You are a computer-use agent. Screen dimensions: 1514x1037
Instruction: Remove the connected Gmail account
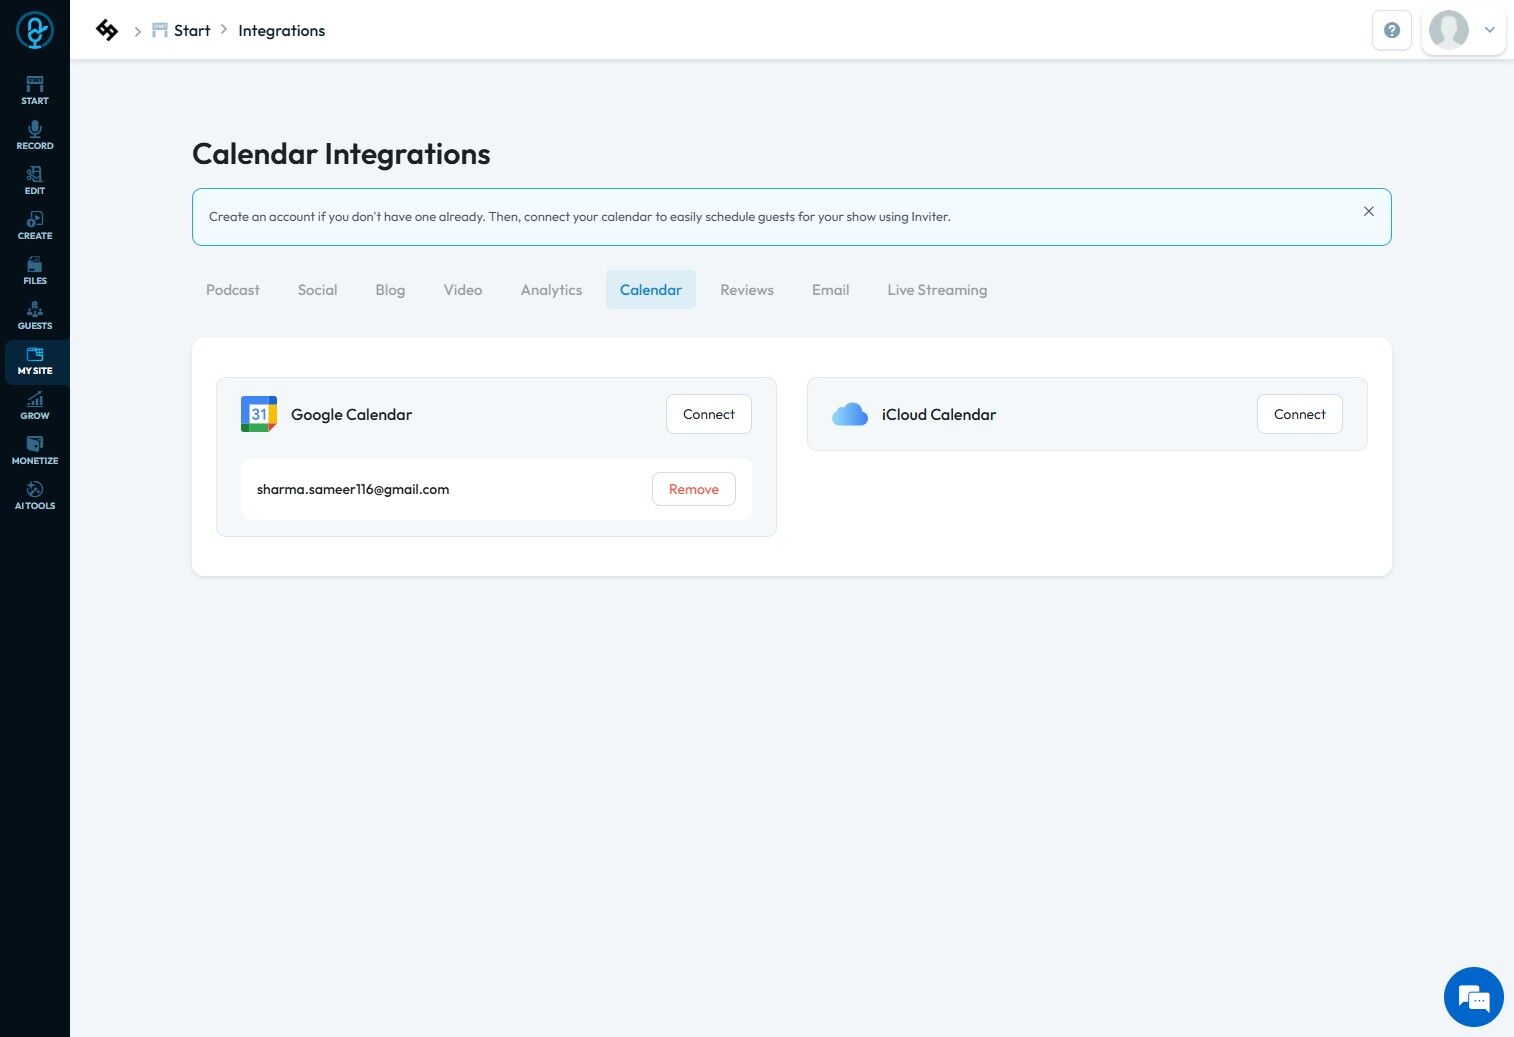tap(693, 489)
